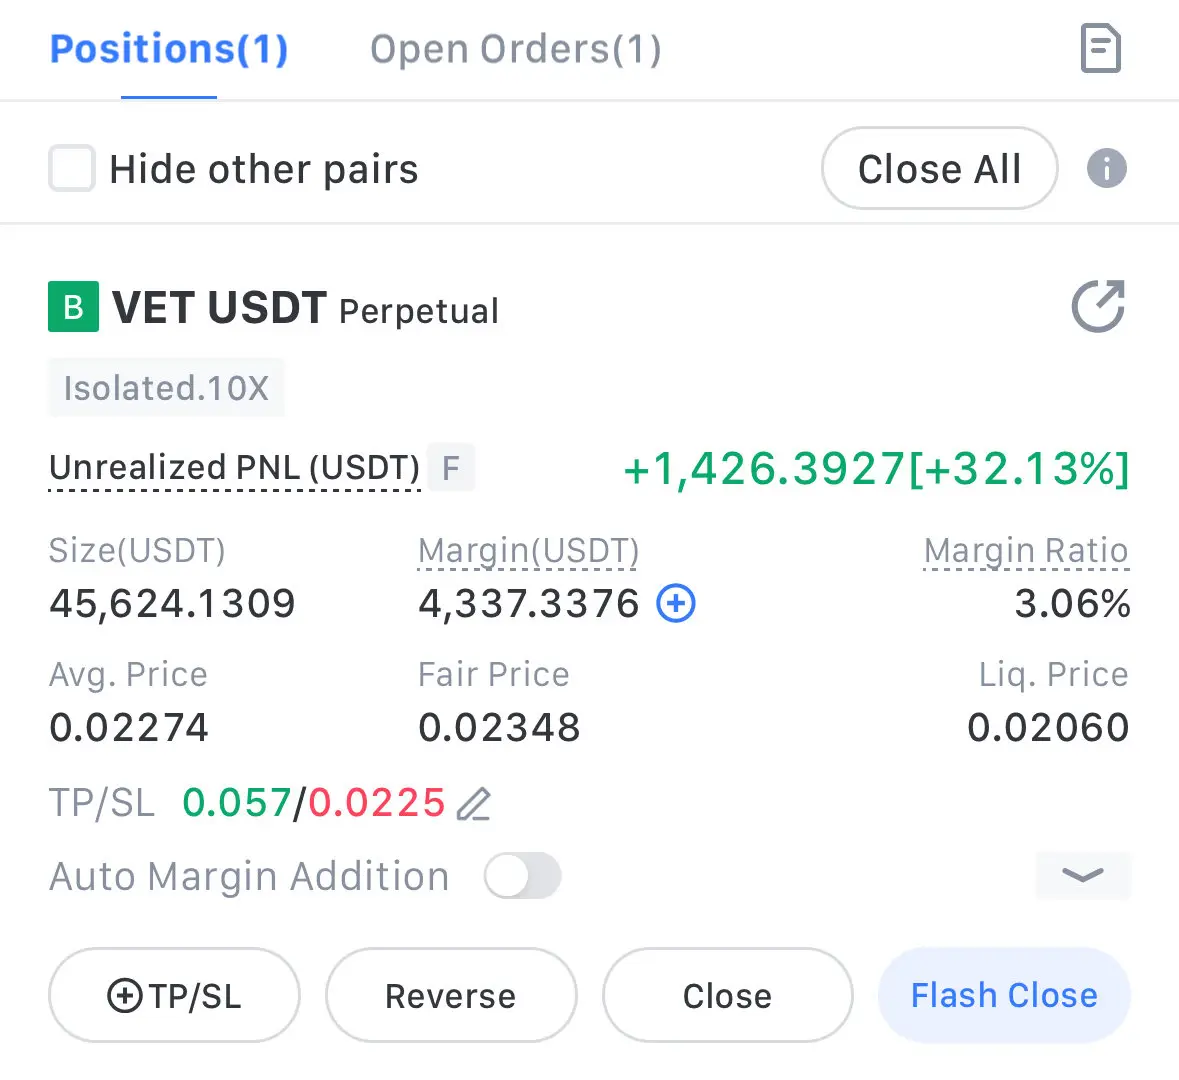Click the Unrealized PNL (USDT) label
The width and height of the screenshot is (1179, 1080).
[235, 468]
